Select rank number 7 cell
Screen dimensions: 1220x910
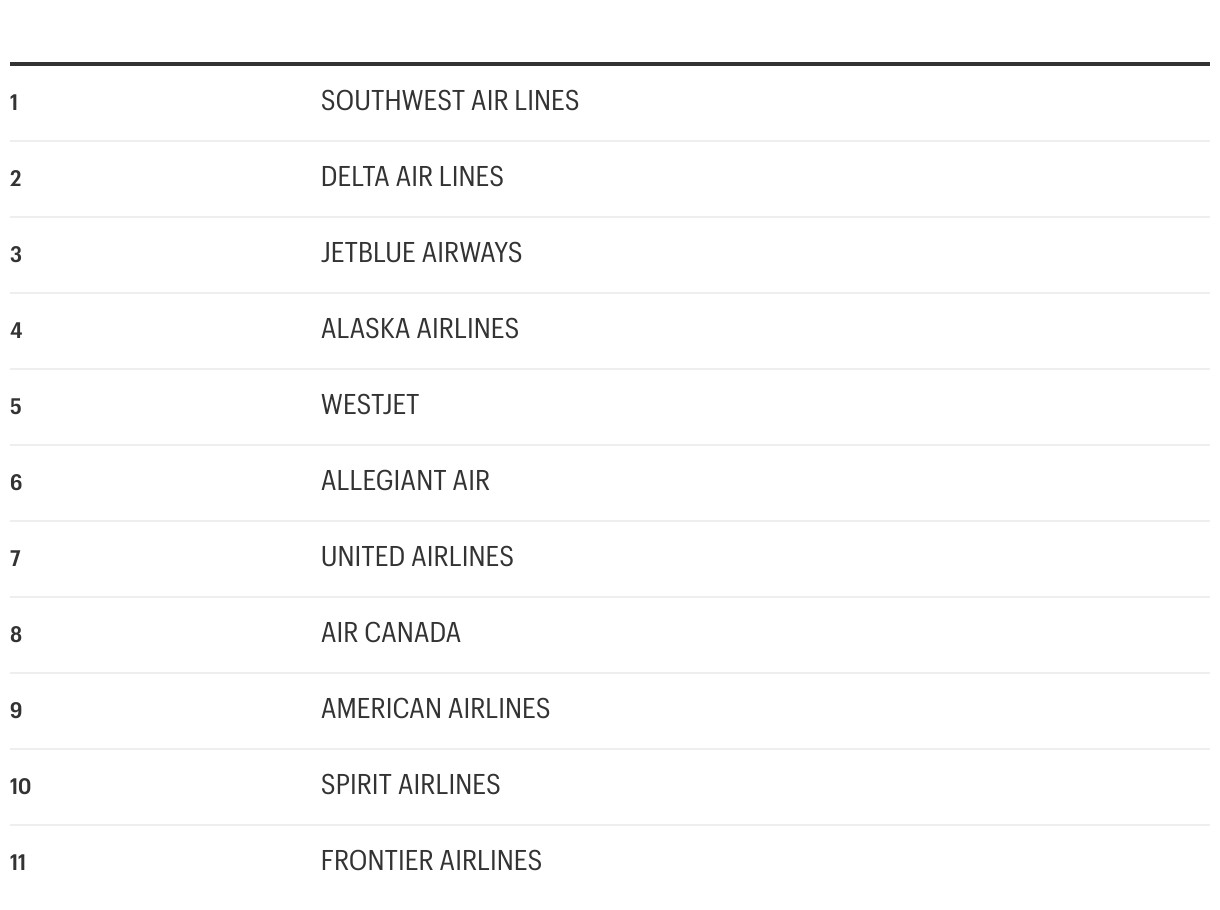pos(15,558)
